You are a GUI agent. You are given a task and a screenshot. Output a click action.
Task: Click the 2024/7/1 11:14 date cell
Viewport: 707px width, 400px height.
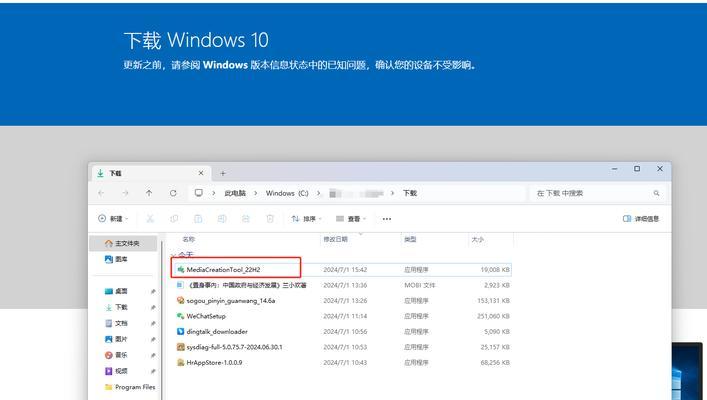[x=345, y=316]
